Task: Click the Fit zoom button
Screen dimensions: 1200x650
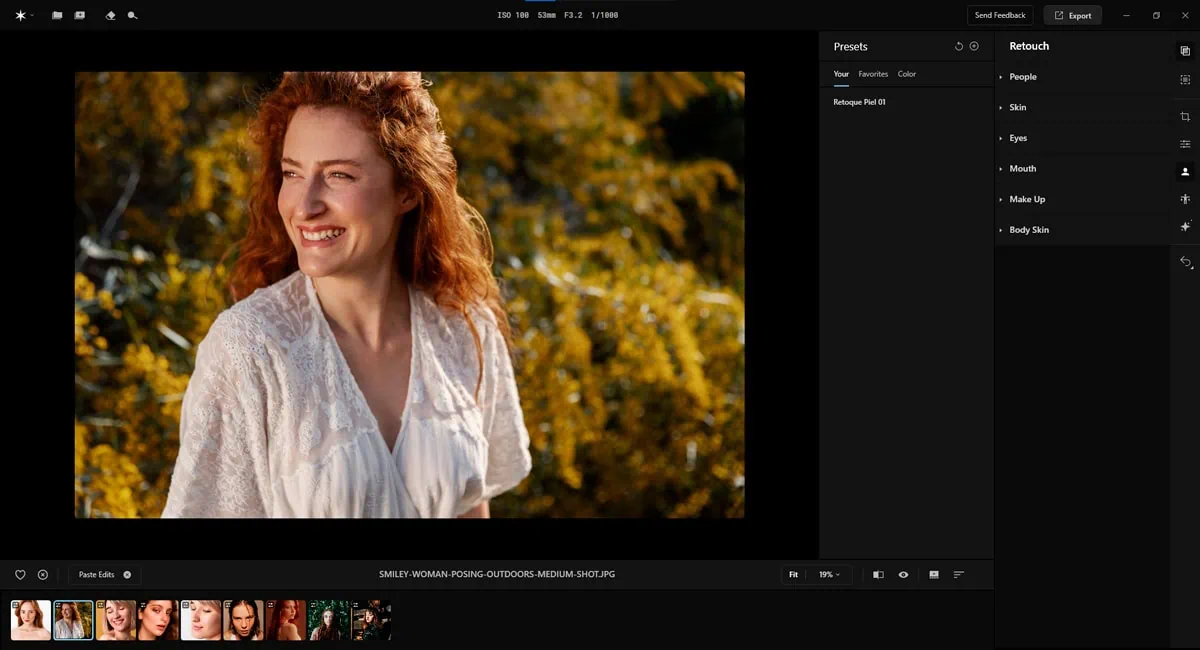Action: 793,575
